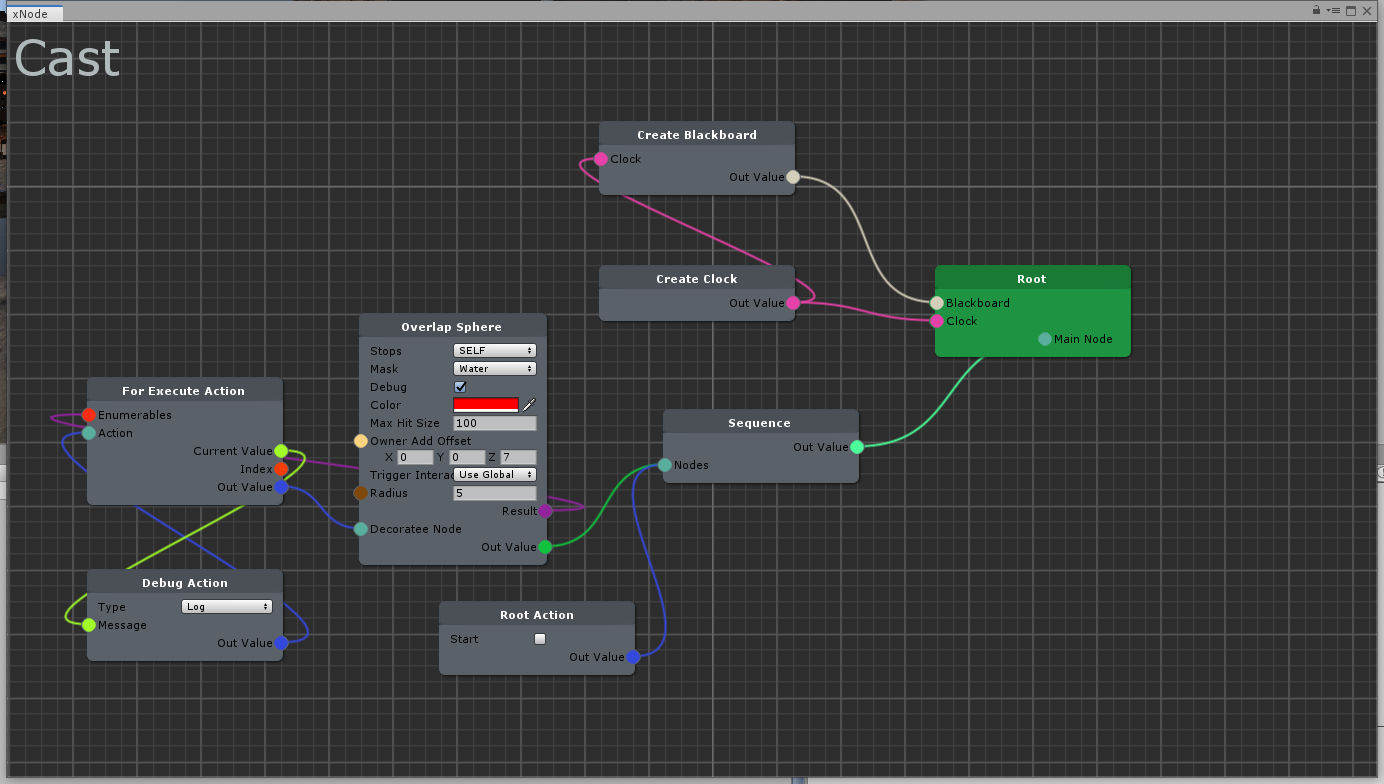The height and width of the screenshot is (784, 1384).
Task: Toggle the xNode window lock icon
Action: pos(1317,10)
